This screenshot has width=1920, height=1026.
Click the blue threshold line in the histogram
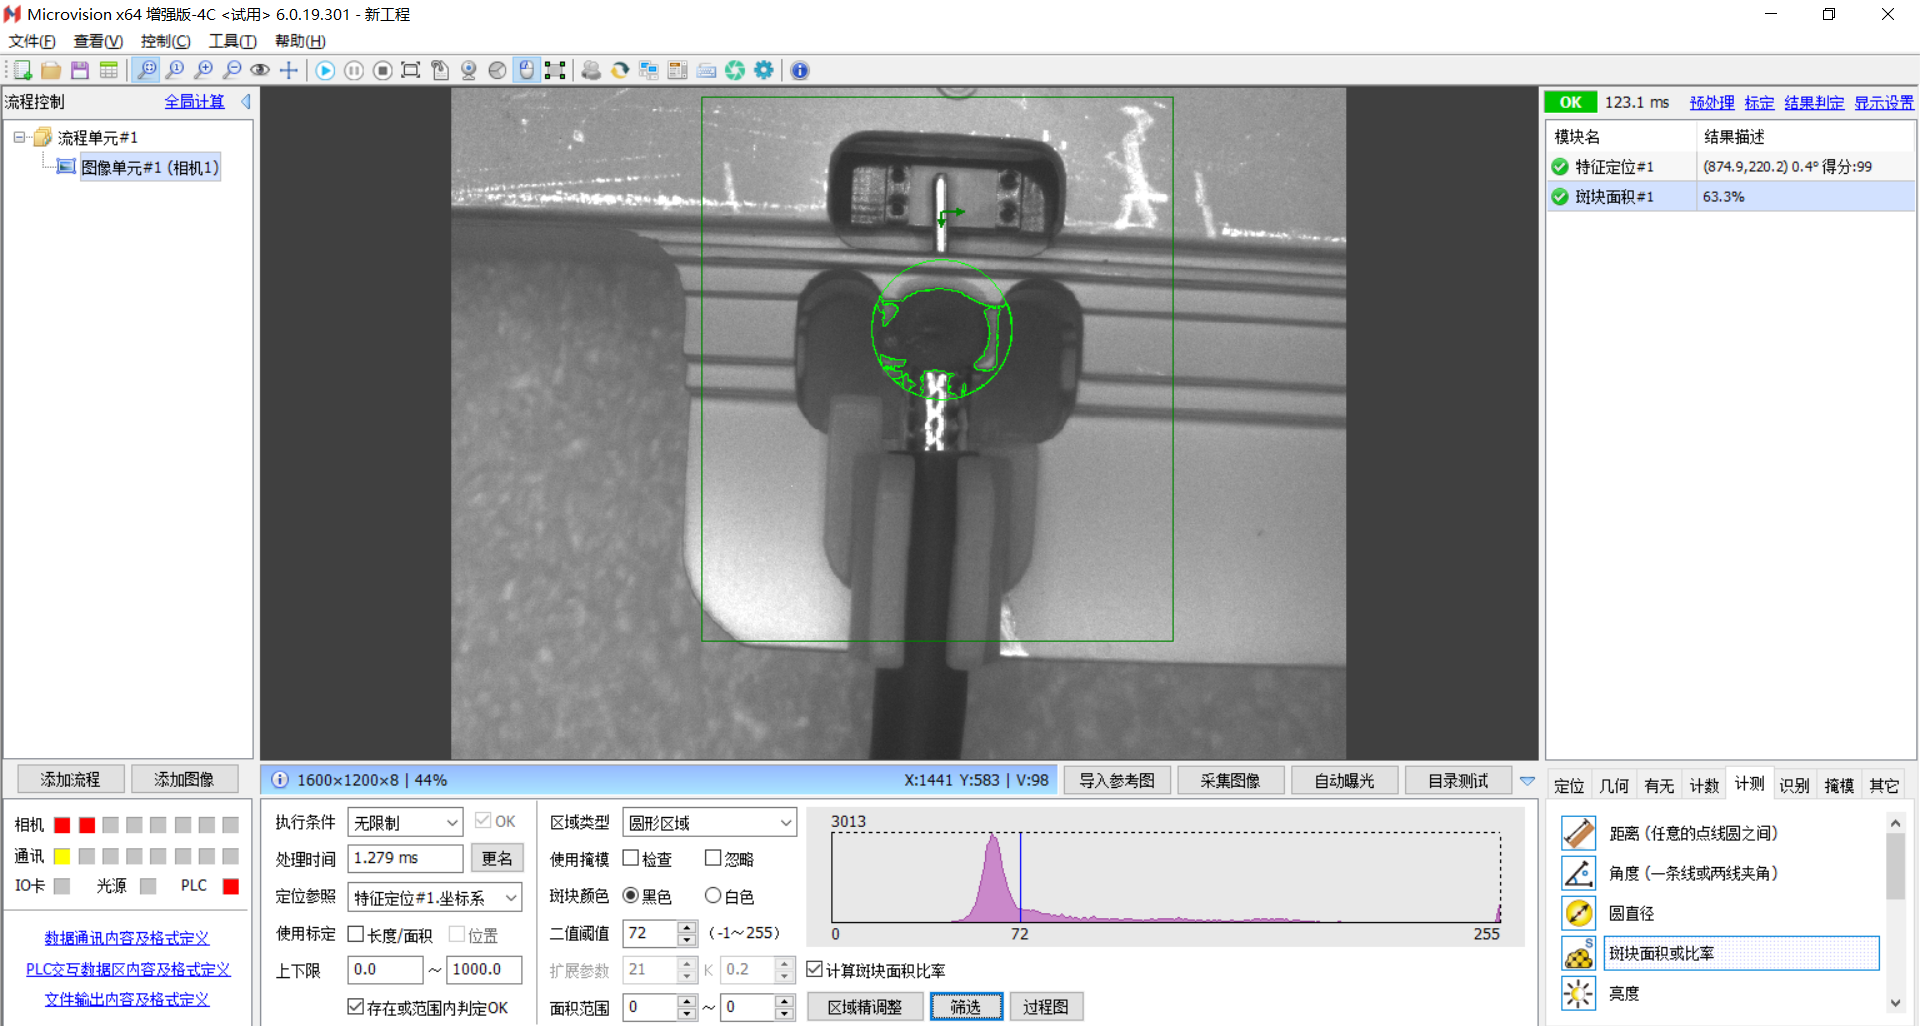1020,876
